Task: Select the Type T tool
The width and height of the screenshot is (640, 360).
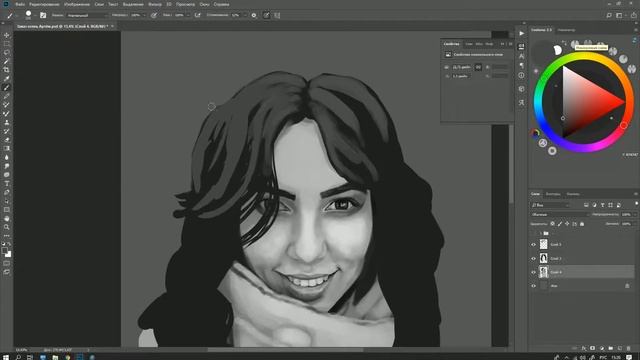Action: coord(7,183)
